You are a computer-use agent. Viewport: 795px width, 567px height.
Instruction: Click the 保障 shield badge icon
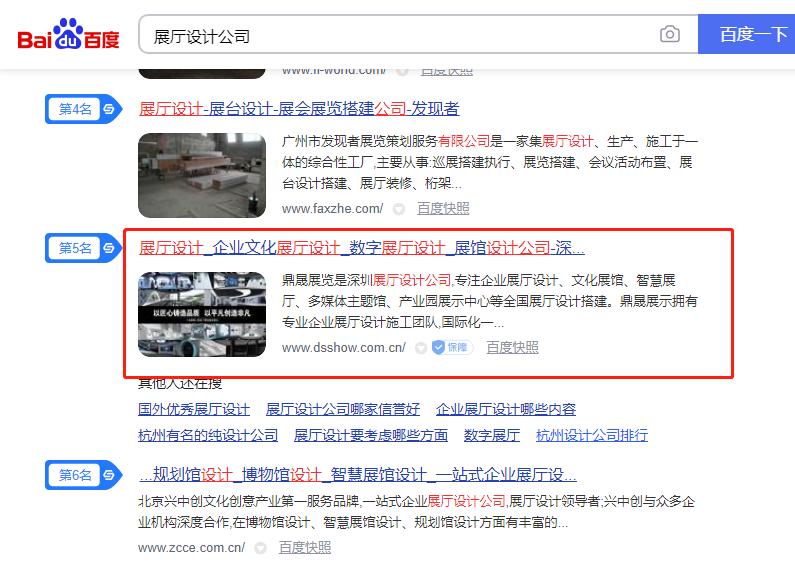click(x=452, y=347)
